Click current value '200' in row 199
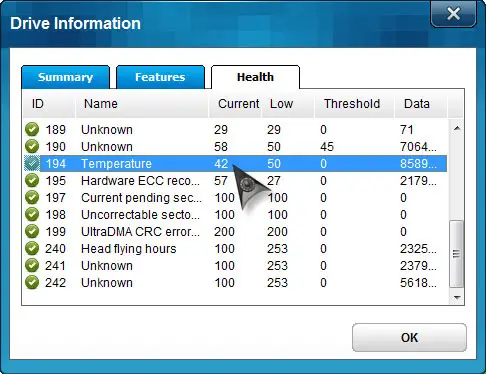 click(x=224, y=232)
